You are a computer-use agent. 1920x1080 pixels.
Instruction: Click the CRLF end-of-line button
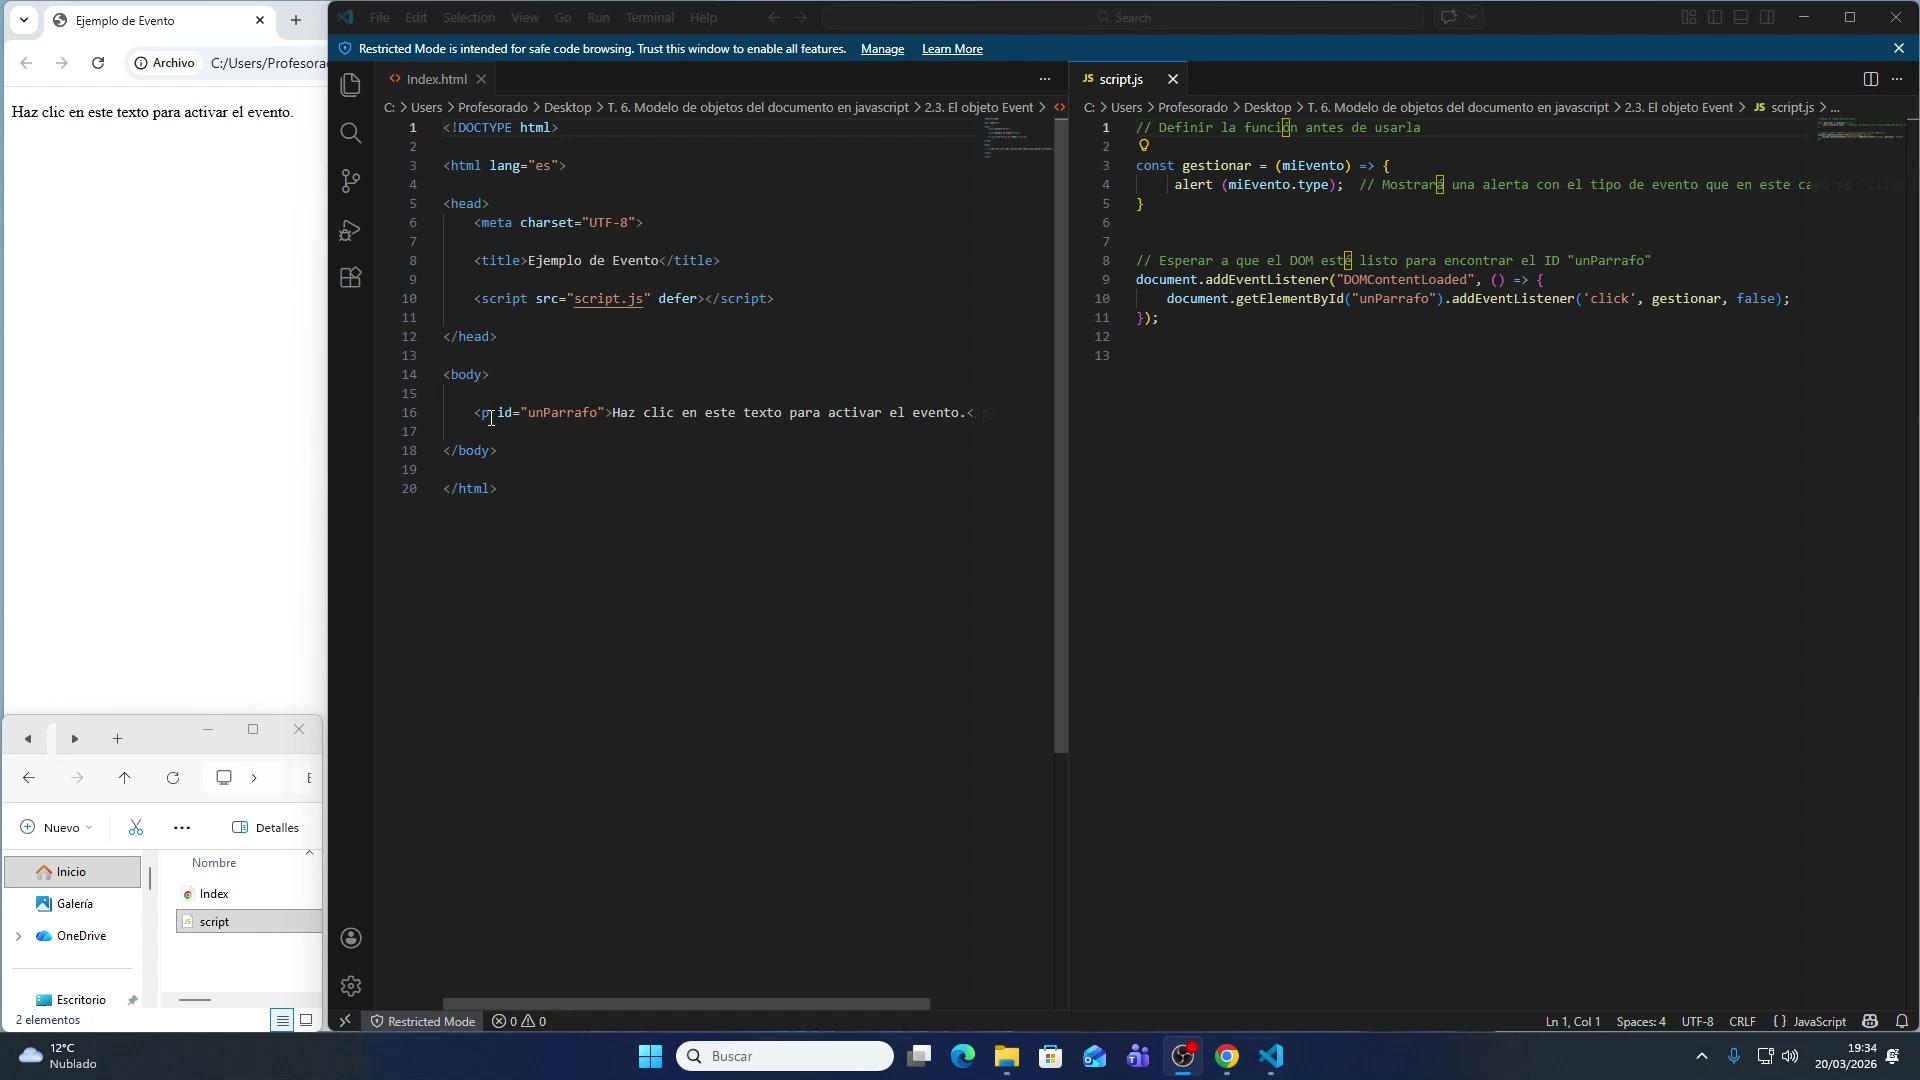pyautogui.click(x=1742, y=1021)
